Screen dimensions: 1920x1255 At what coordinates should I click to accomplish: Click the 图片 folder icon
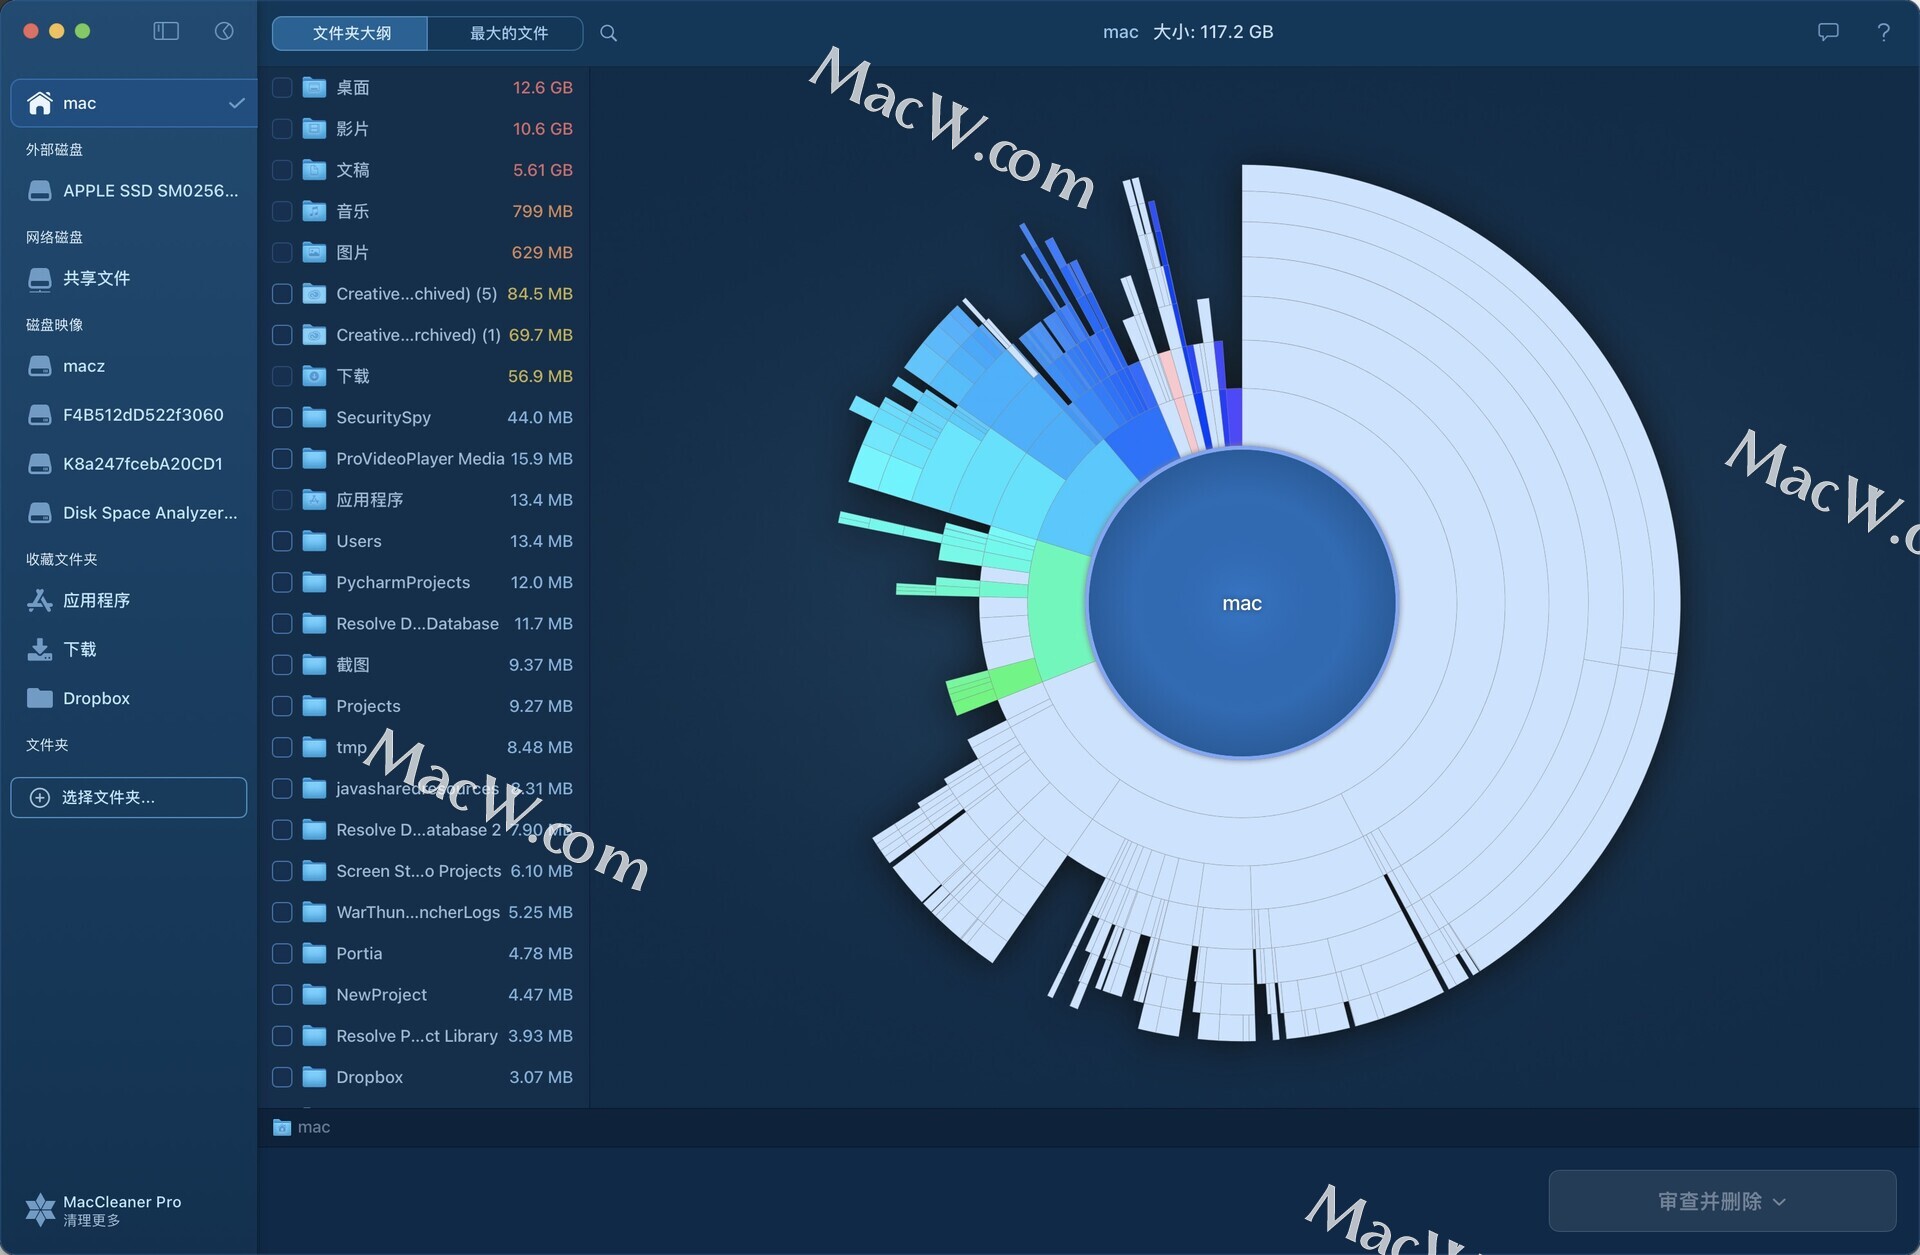point(314,252)
